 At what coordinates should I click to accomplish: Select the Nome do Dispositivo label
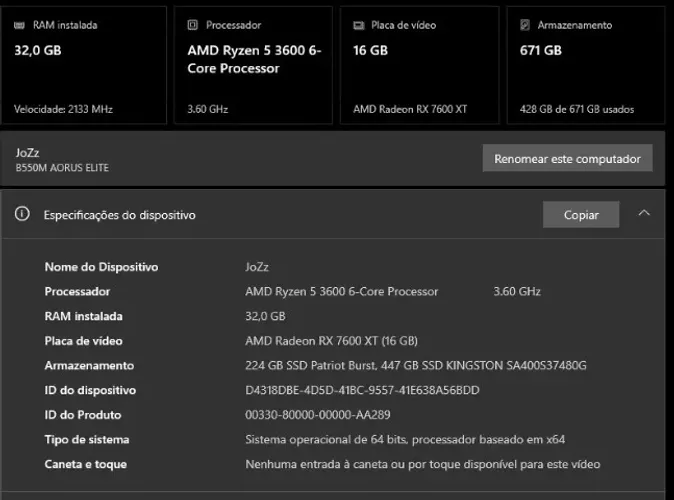pyautogui.click(x=101, y=267)
